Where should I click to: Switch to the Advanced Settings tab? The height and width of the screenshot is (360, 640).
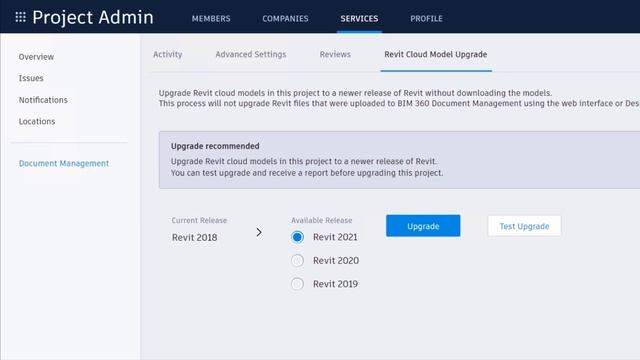click(251, 54)
